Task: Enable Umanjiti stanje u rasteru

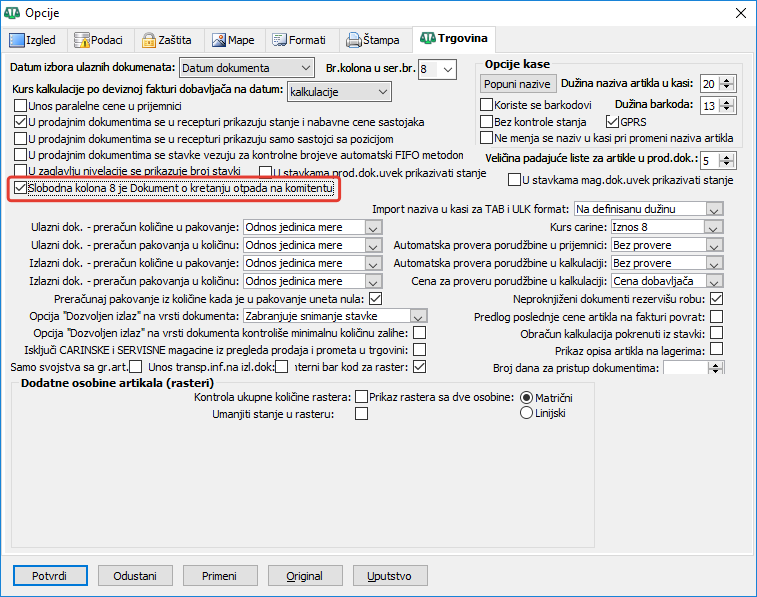Action: pyautogui.click(x=361, y=414)
